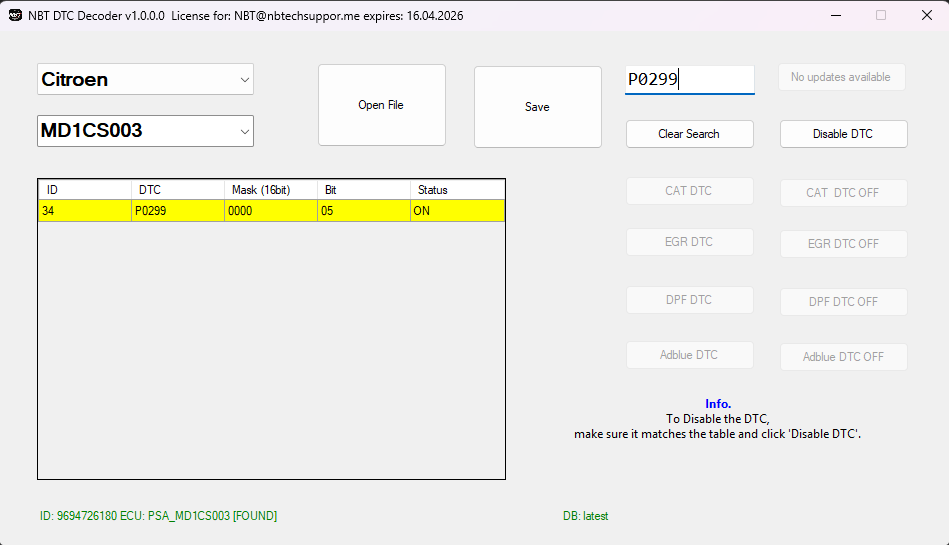Click the Status column header
Screen dimensions: 949x545
[x=458, y=190]
